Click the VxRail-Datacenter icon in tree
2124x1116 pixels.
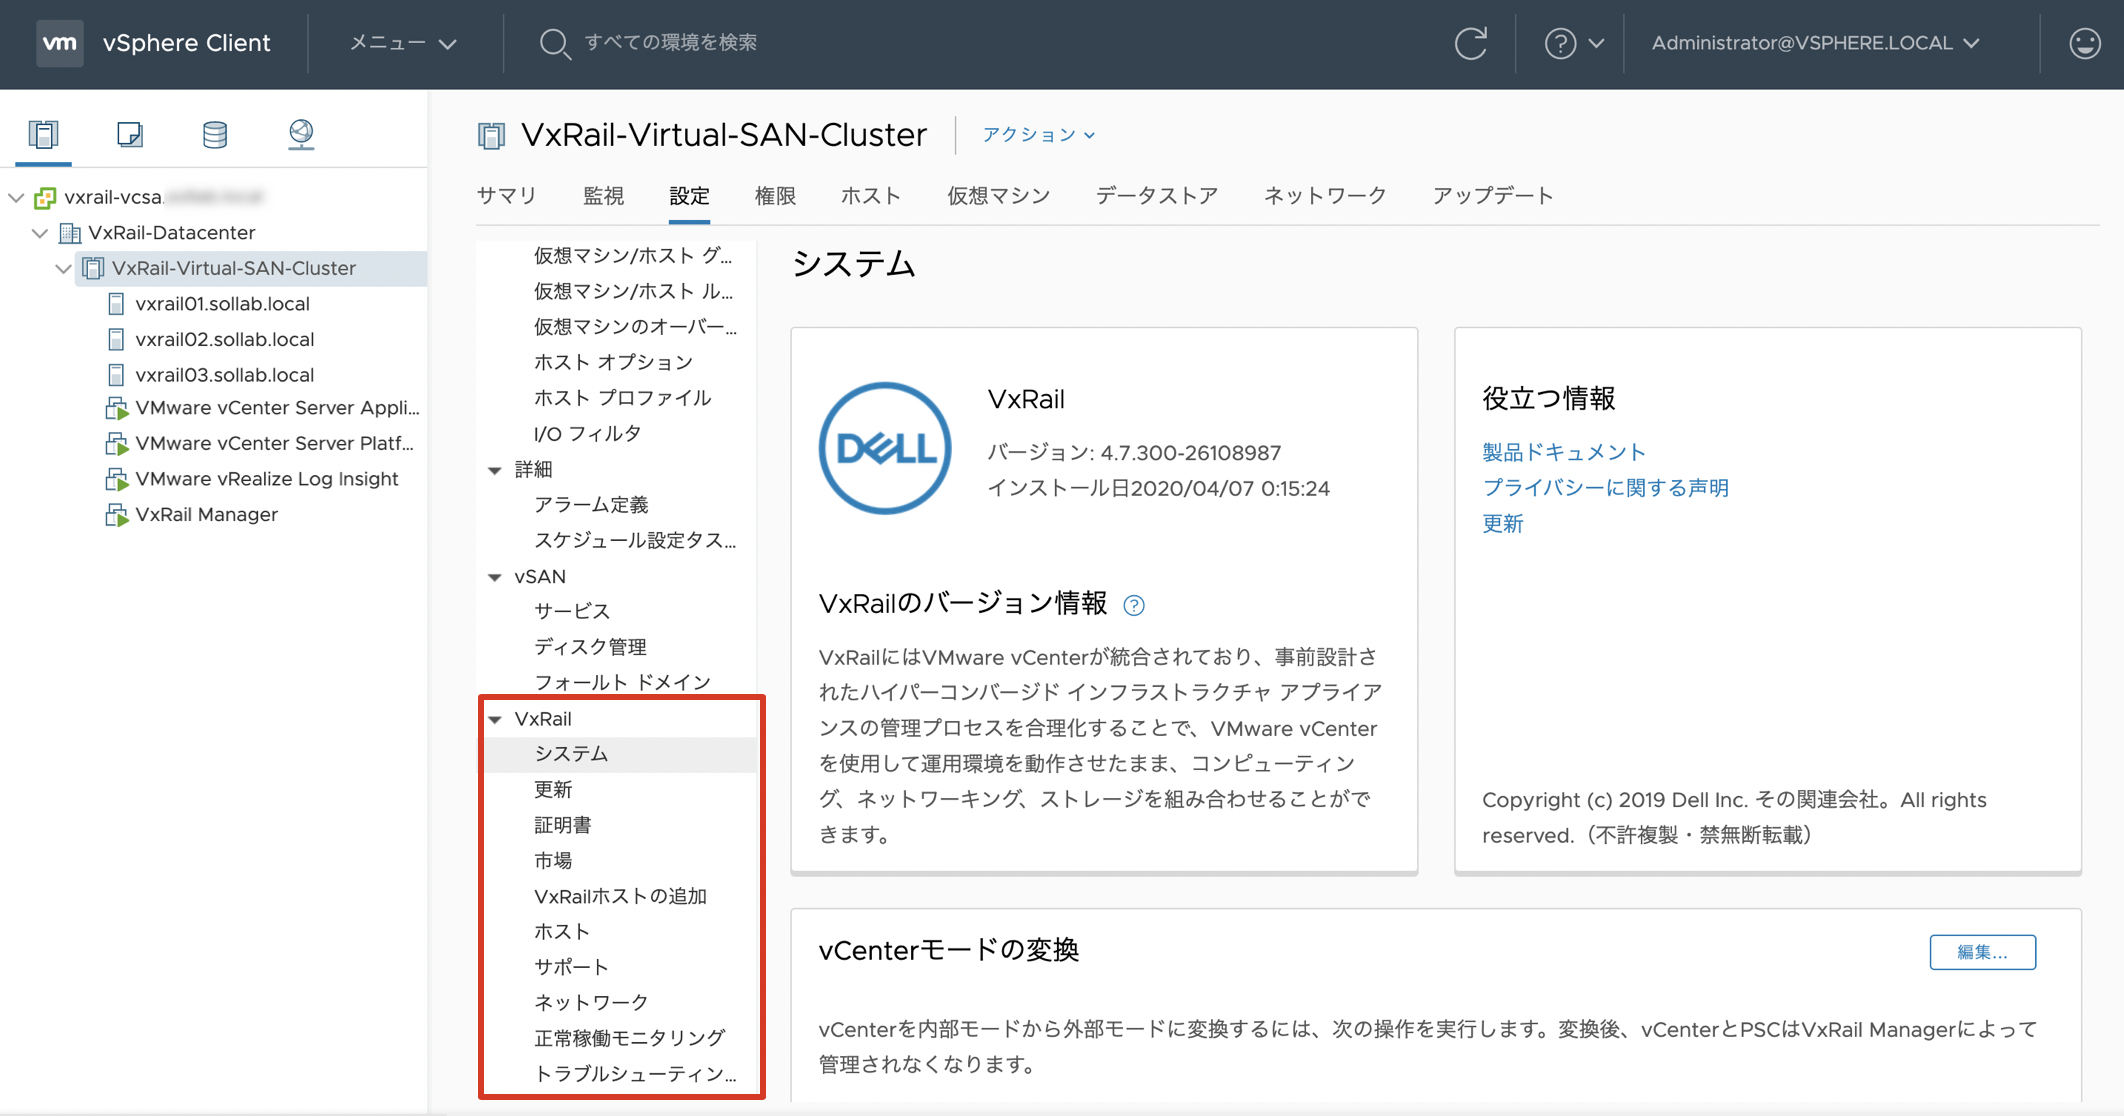[x=69, y=233]
